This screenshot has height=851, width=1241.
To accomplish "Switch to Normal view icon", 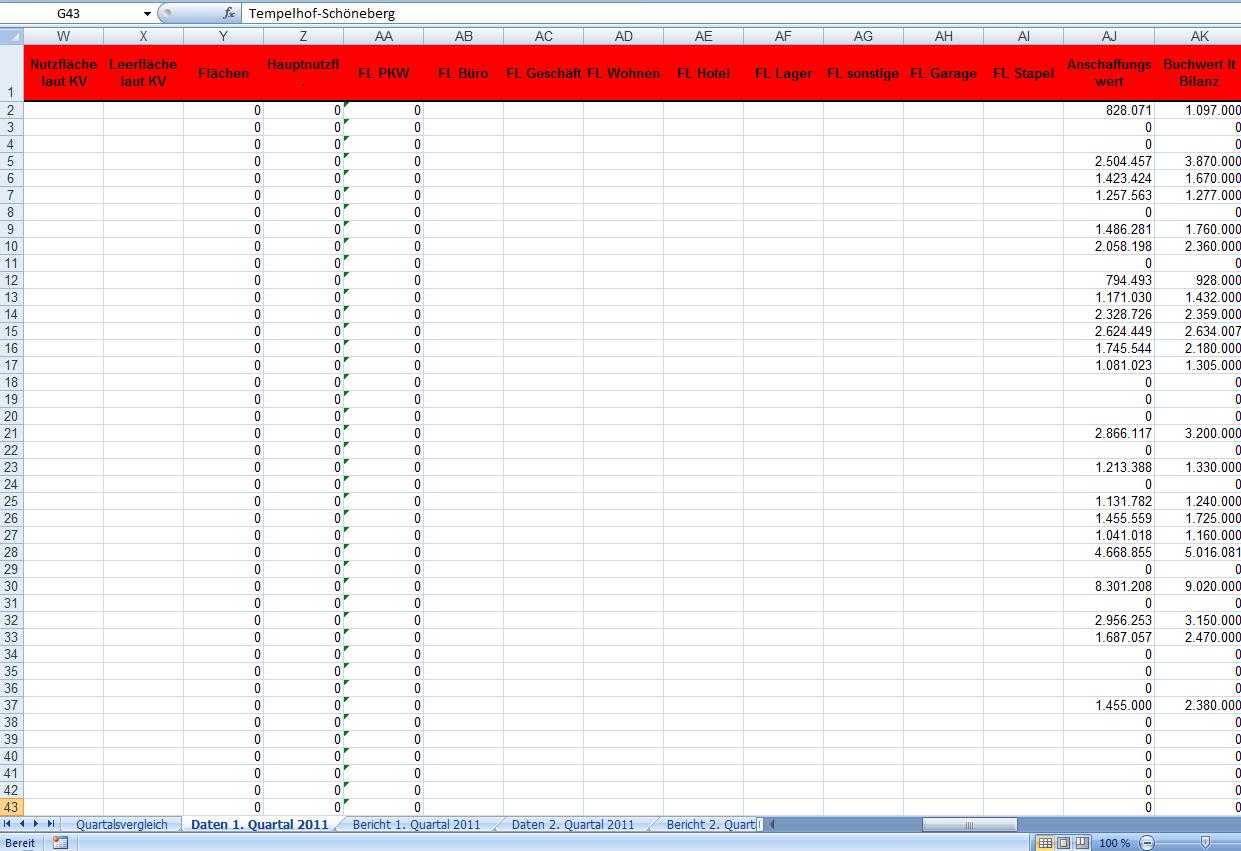I will click(1045, 843).
